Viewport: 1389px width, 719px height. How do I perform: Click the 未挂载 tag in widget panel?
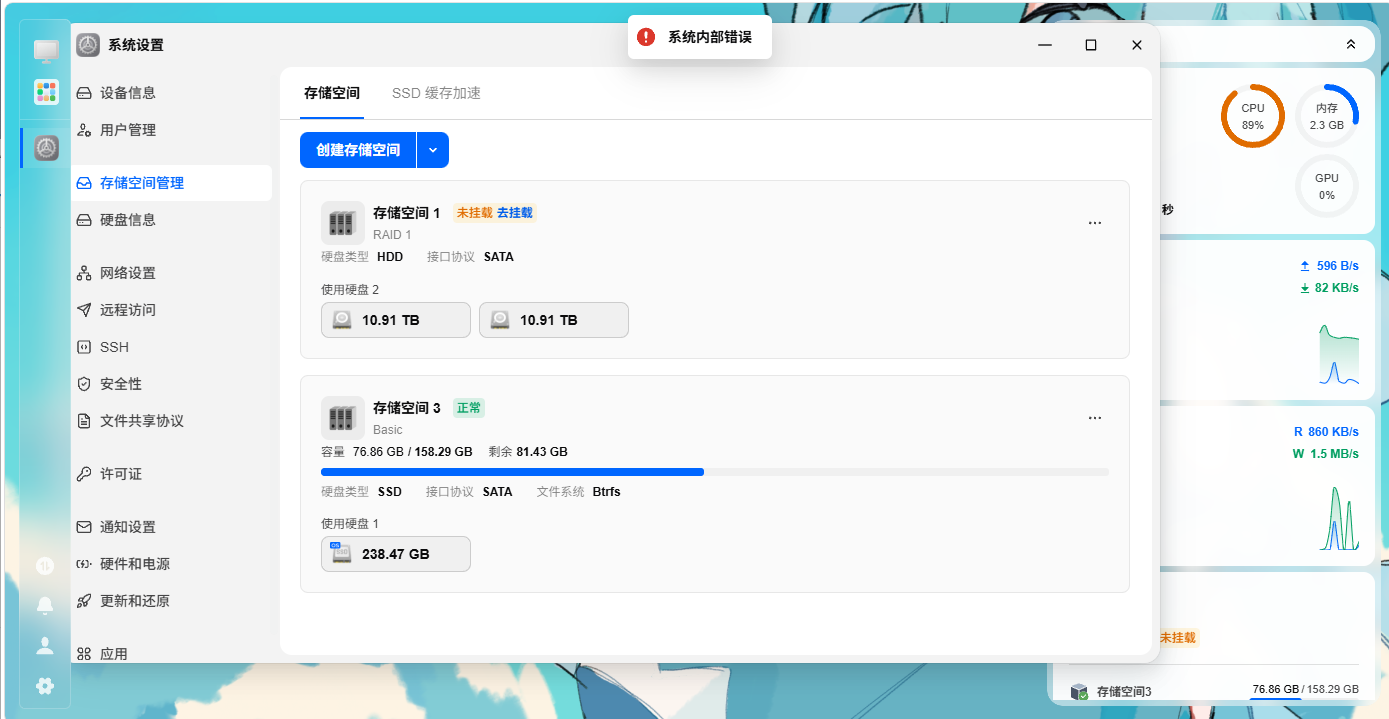pos(1178,638)
